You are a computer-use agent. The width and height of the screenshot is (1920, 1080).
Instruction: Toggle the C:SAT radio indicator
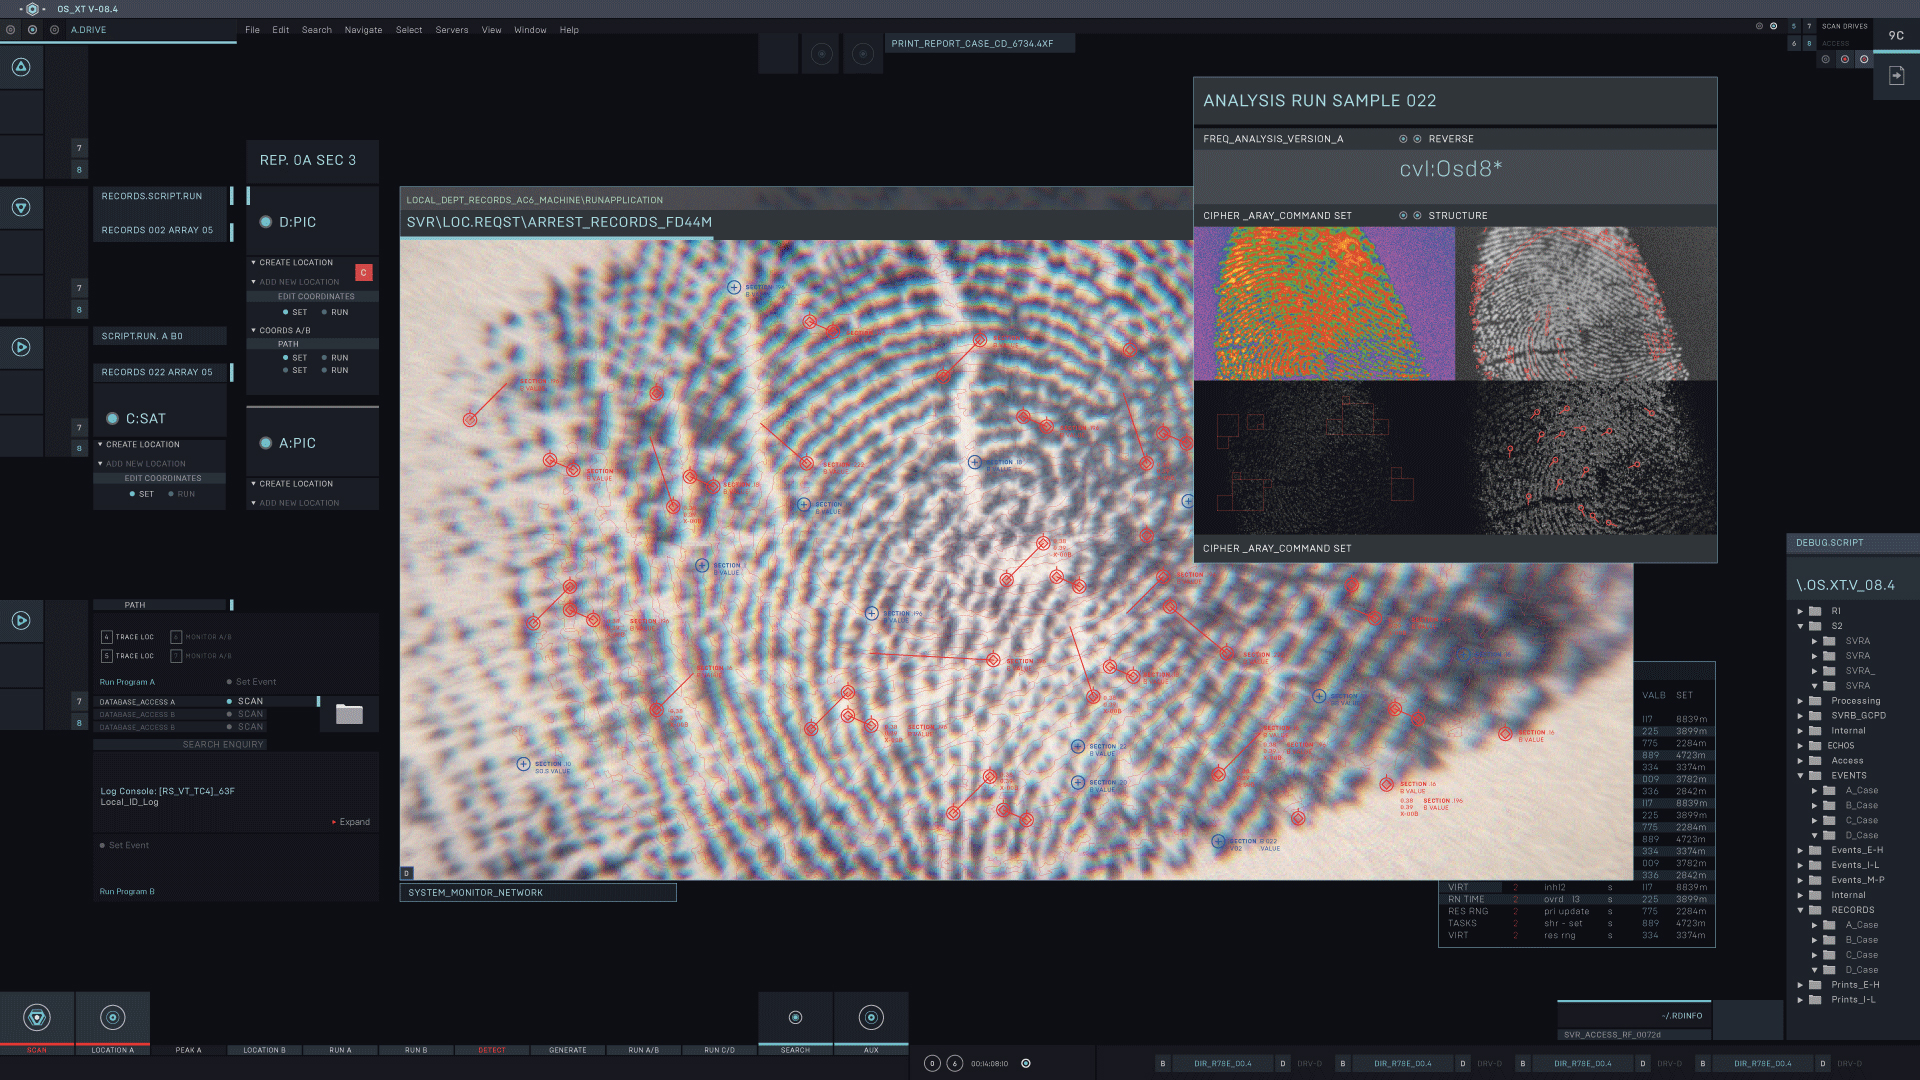[x=113, y=419]
